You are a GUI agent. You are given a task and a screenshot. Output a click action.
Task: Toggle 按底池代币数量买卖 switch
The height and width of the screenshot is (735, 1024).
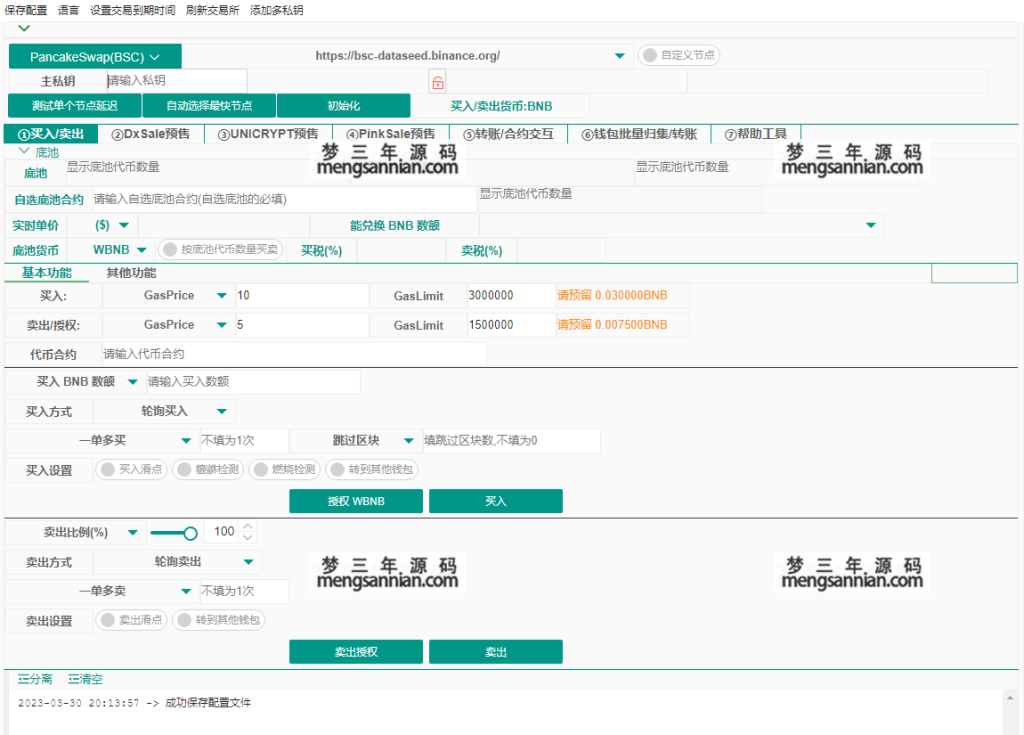point(221,250)
